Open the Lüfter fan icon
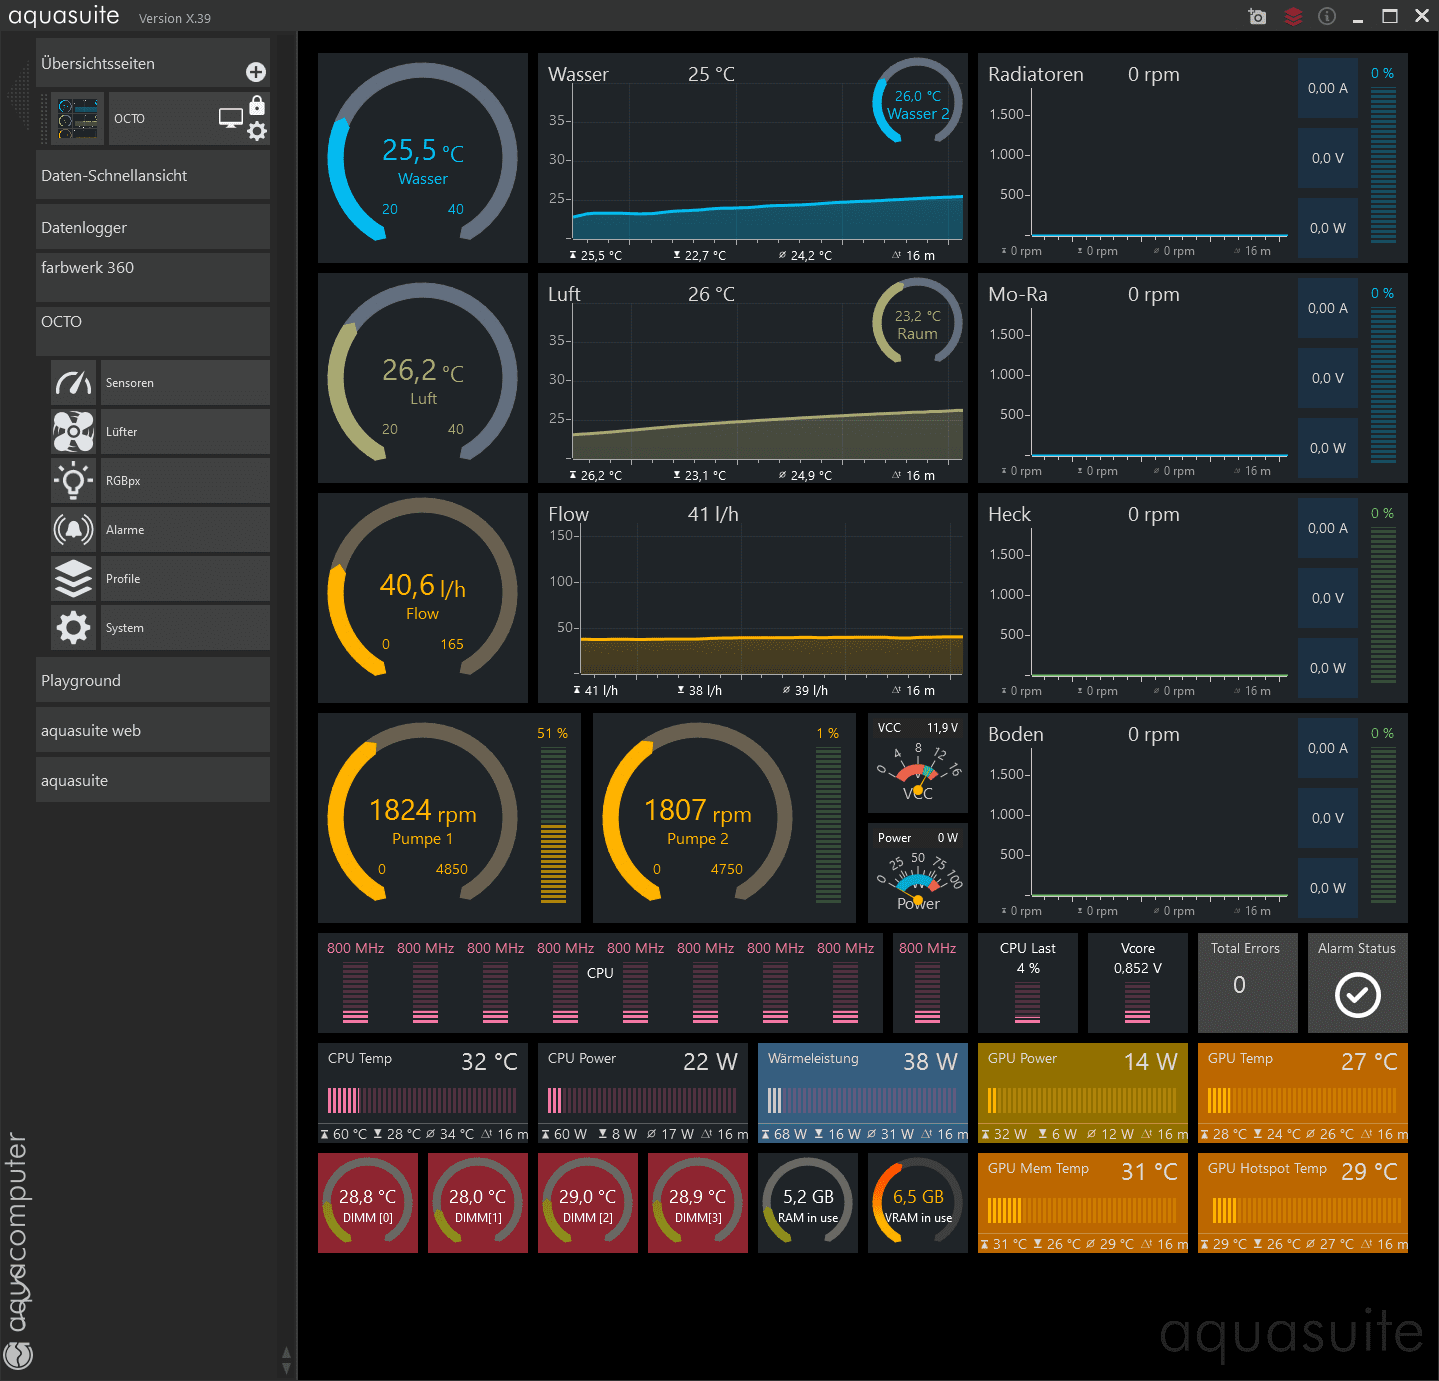This screenshot has width=1439, height=1381. [74, 432]
